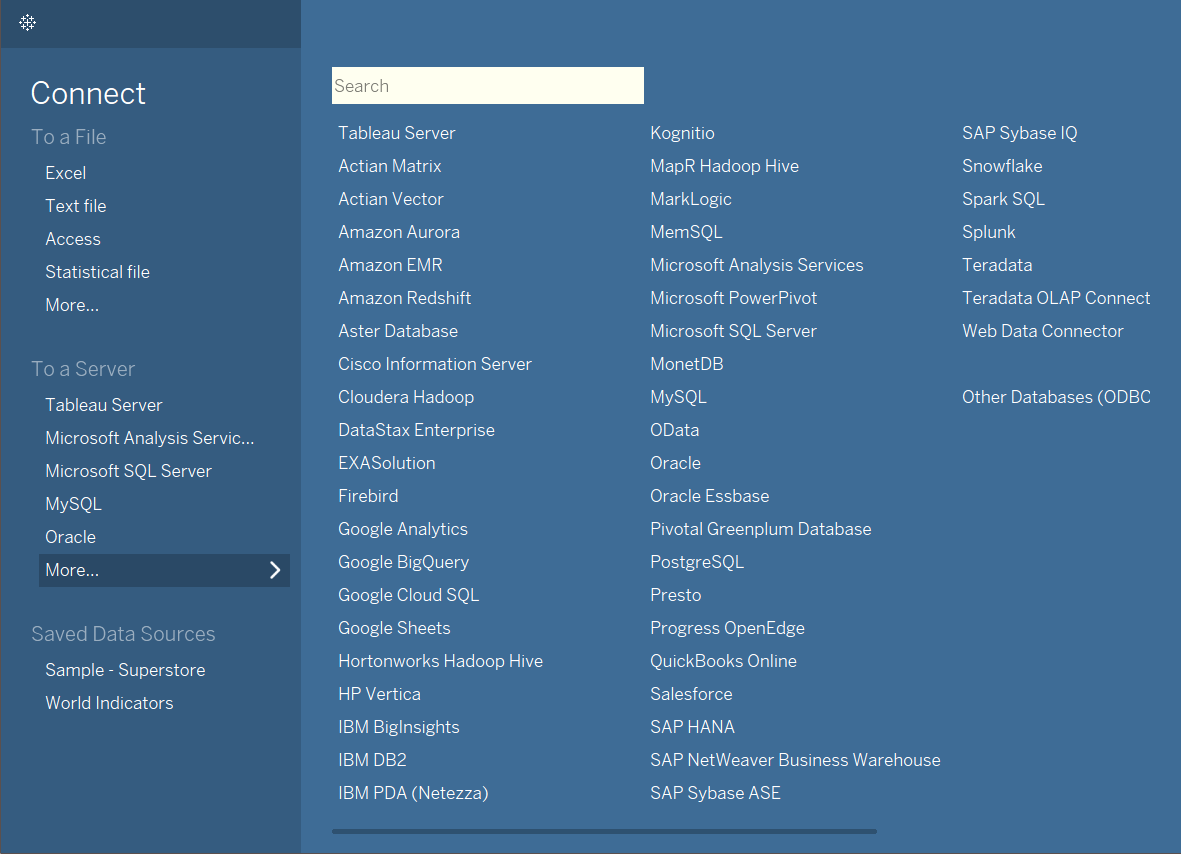The height and width of the screenshot is (854, 1181).
Task: Connect to Cloudera Hadoop
Action: click(406, 397)
